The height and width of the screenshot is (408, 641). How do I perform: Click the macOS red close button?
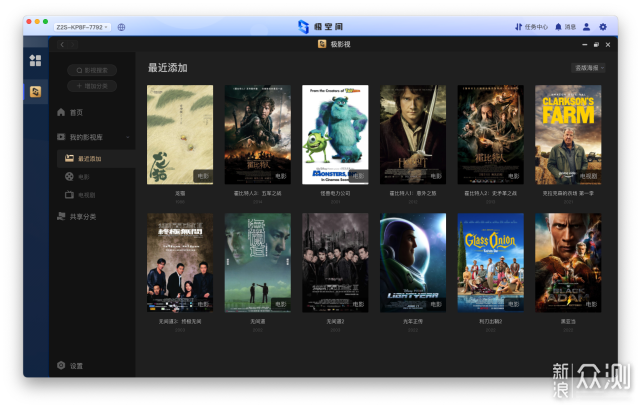tap(29, 21)
